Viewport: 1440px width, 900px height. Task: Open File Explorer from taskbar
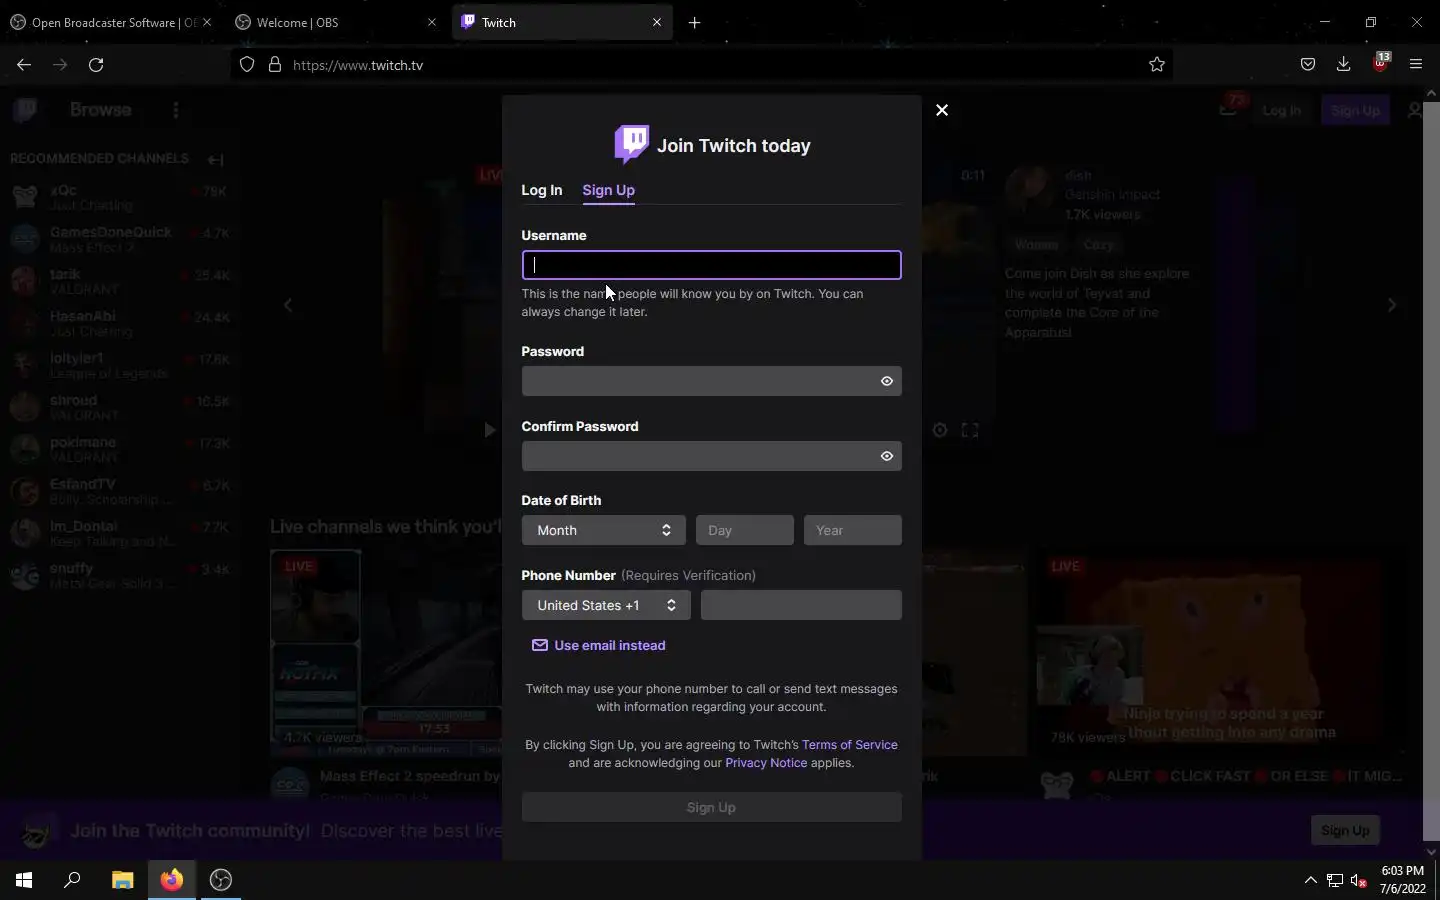click(x=122, y=880)
